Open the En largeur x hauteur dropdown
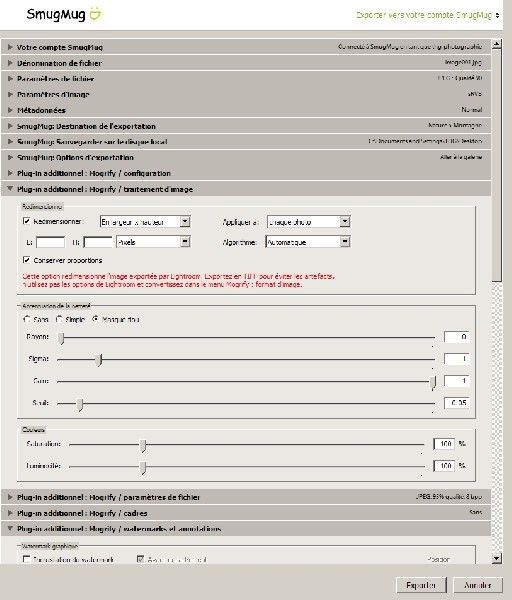 145,222
